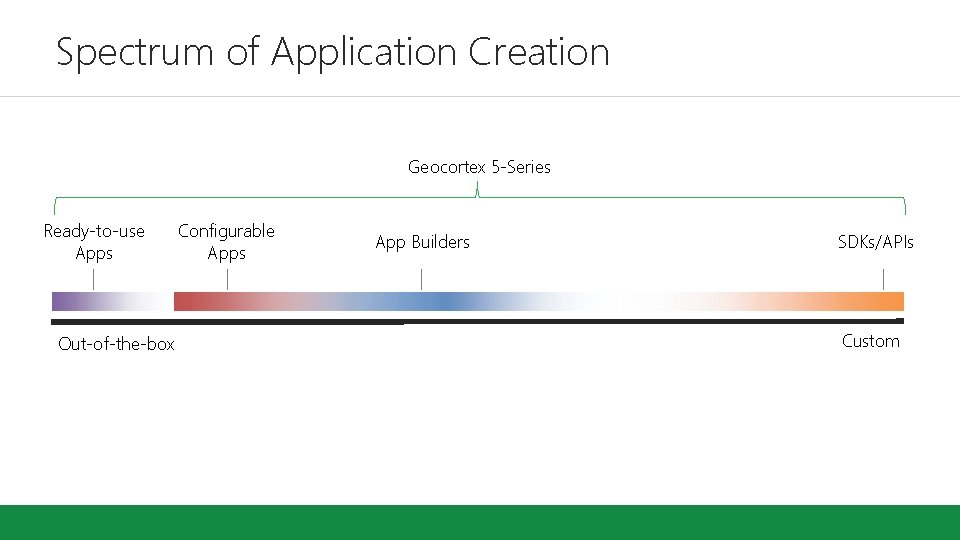Select the "Ready-to-use Apps" label
960x540 pixels.
94,242
